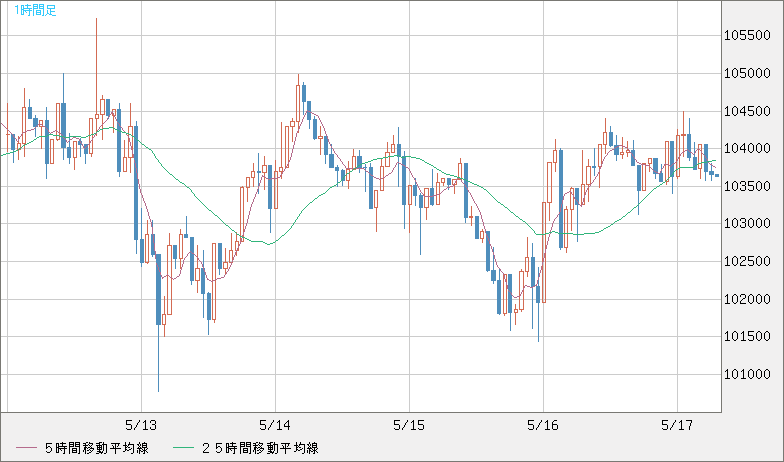784x462 pixels.
Task: Click the 103000 price axis label
Action: click(x=748, y=224)
